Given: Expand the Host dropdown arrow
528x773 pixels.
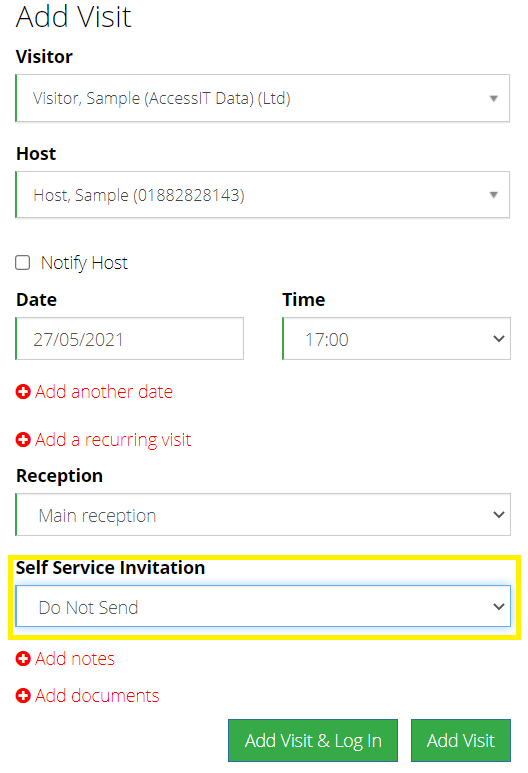Looking at the screenshot, I should (493, 195).
